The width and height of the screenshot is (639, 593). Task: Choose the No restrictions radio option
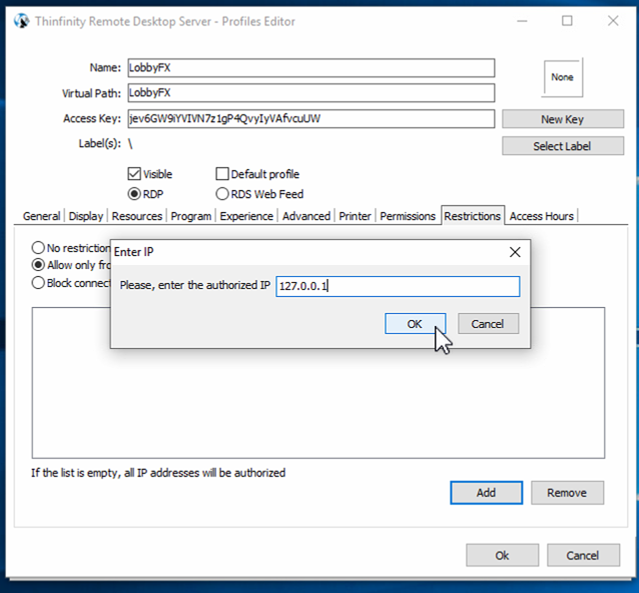39,247
